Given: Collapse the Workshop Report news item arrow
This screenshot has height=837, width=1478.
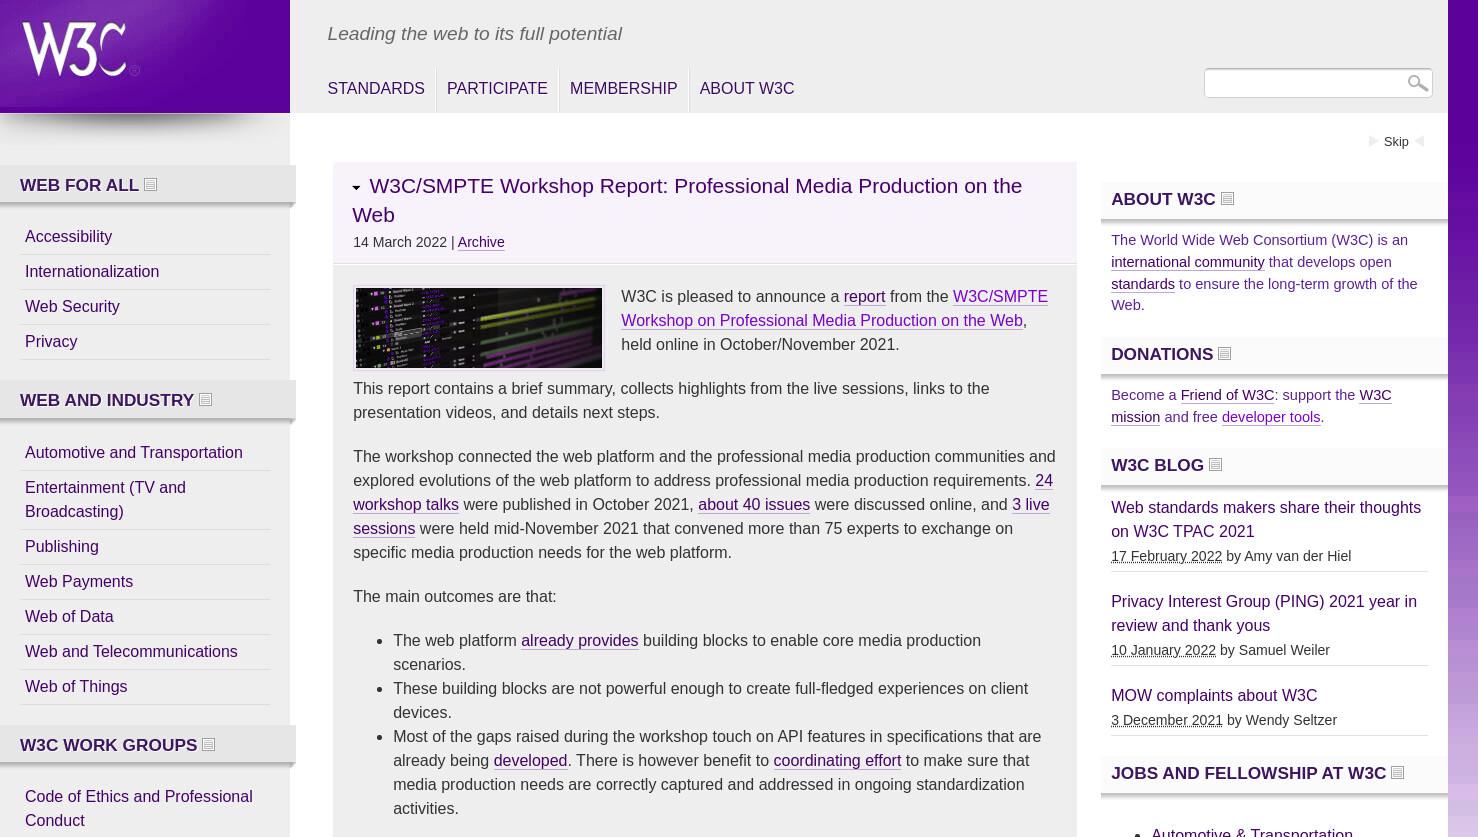Looking at the screenshot, I should (x=357, y=188).
